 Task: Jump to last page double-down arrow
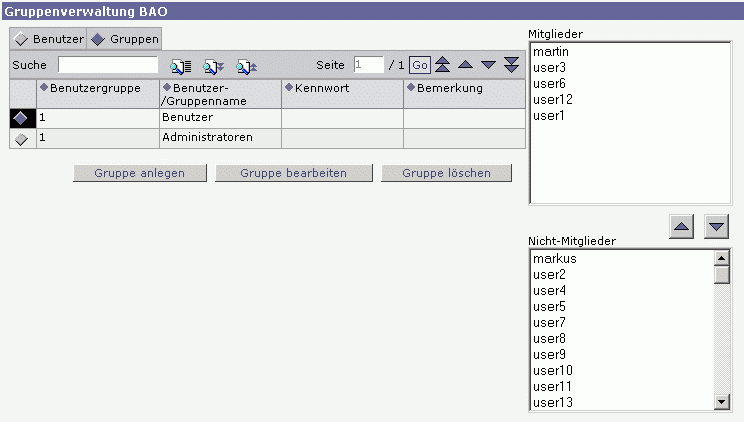click(511, 65)
